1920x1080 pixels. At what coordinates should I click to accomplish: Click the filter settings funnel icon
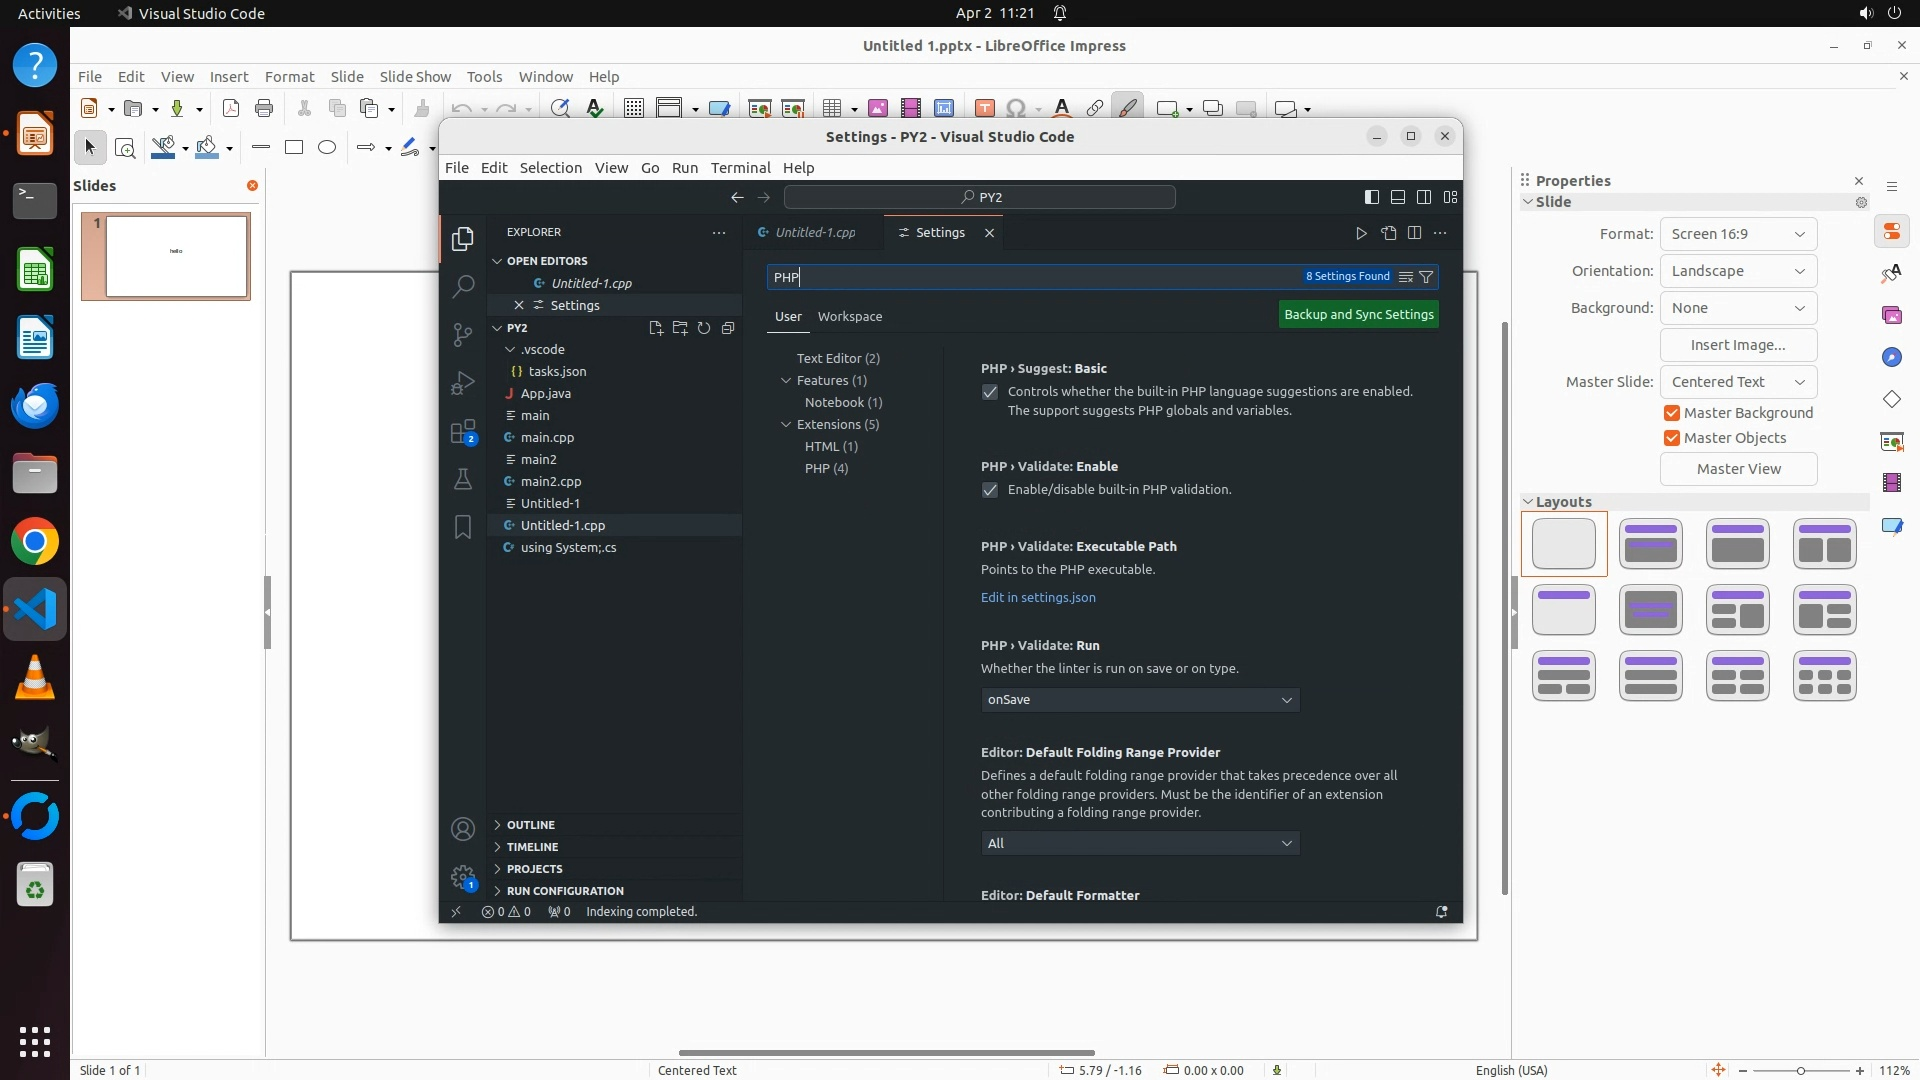(1427, 277)
